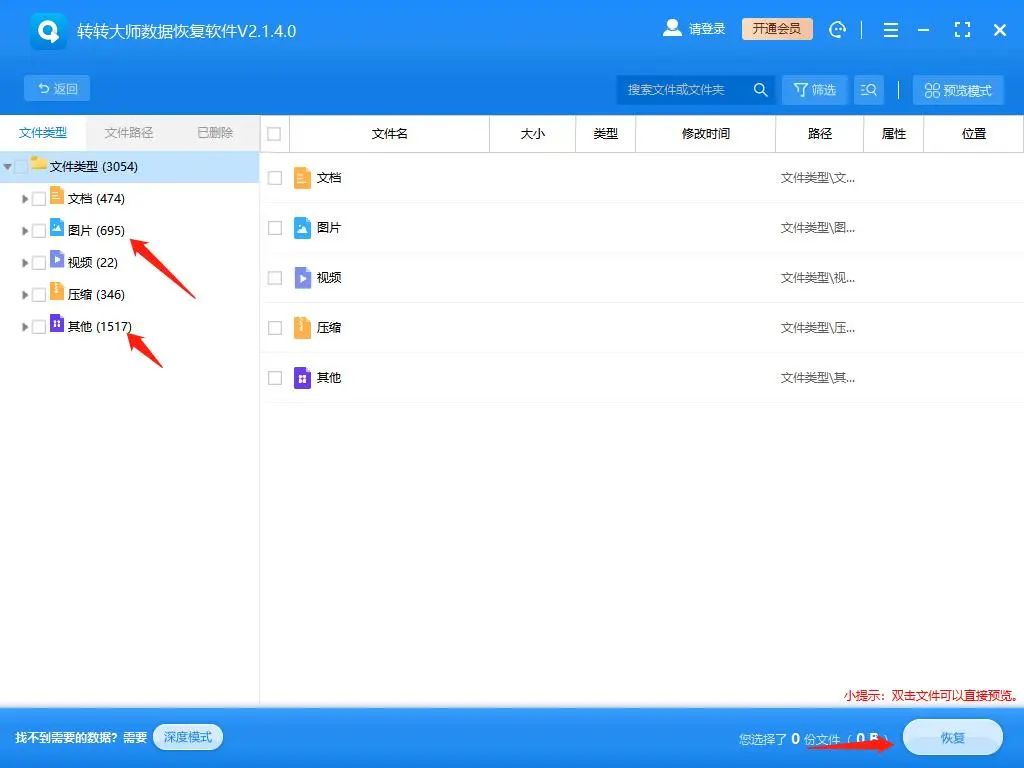Switch to the 文件路径 tab

(x=129, y=132)
